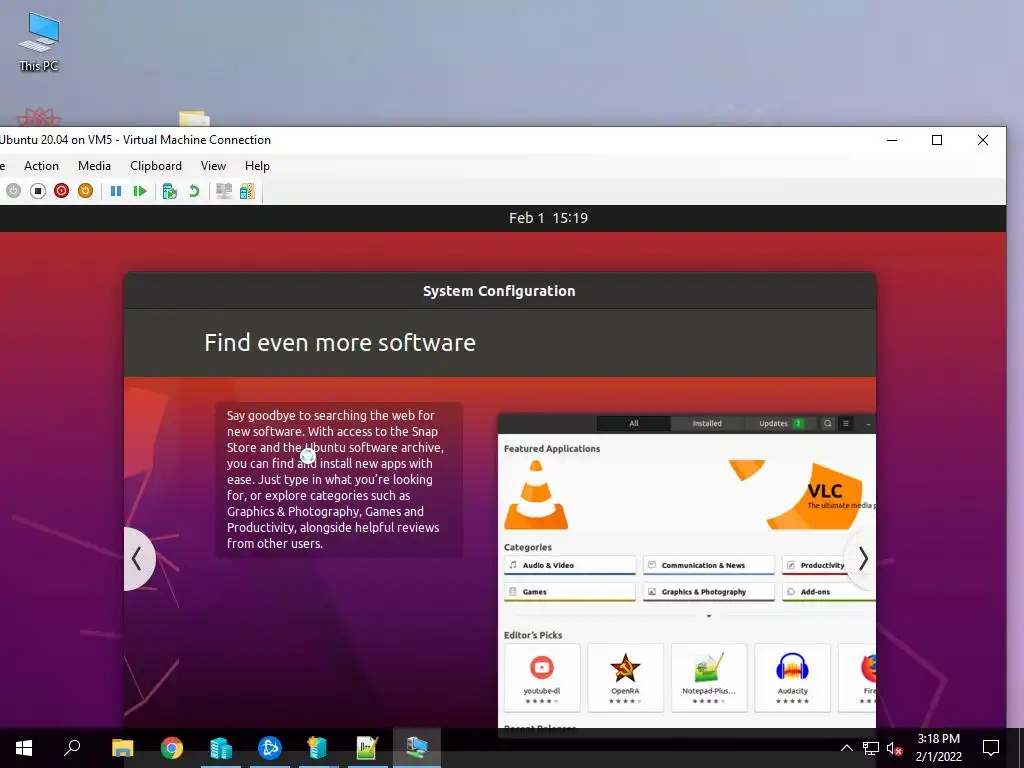1024x768 pixels.
Task: Click the slide text starting 'Say goodbye to searching'
Action: 336,479
